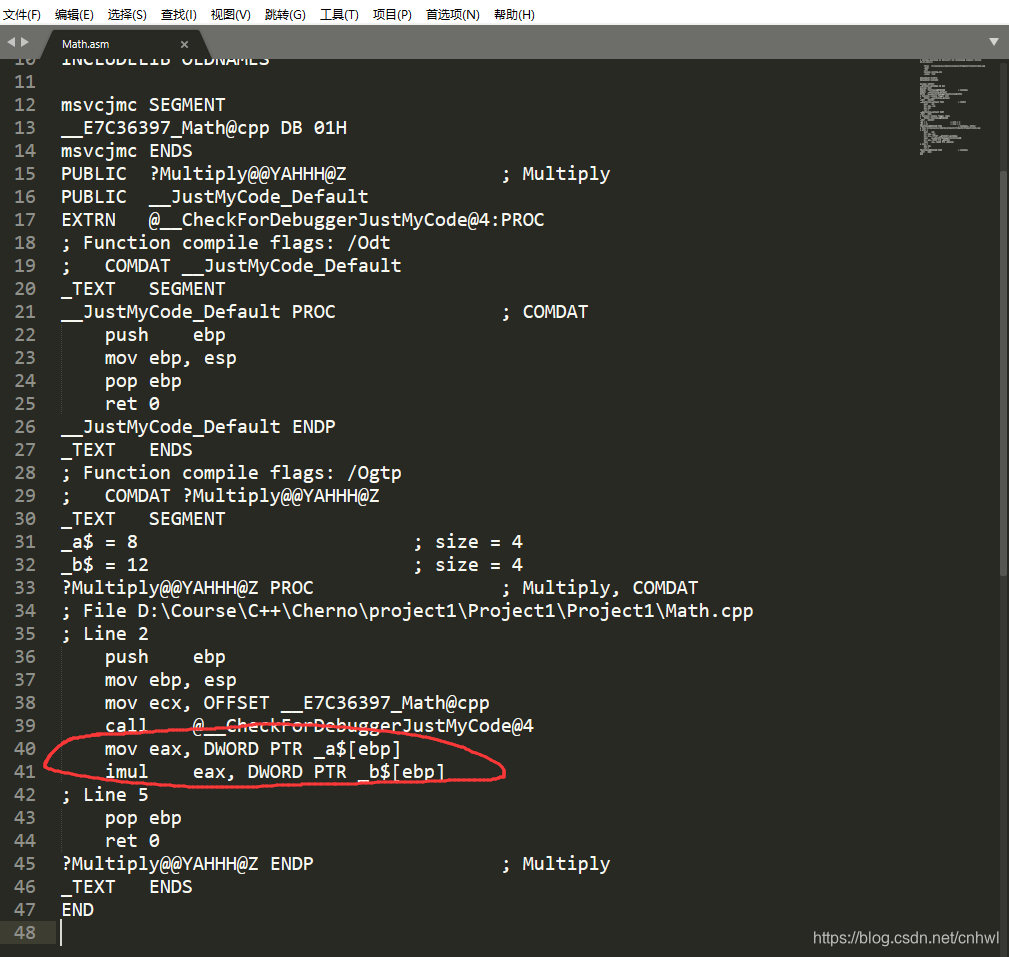Click 'PUBLIC __JustMyCode_Default' line
This screenshot has width=1009, height=957.
pos(215,197)
